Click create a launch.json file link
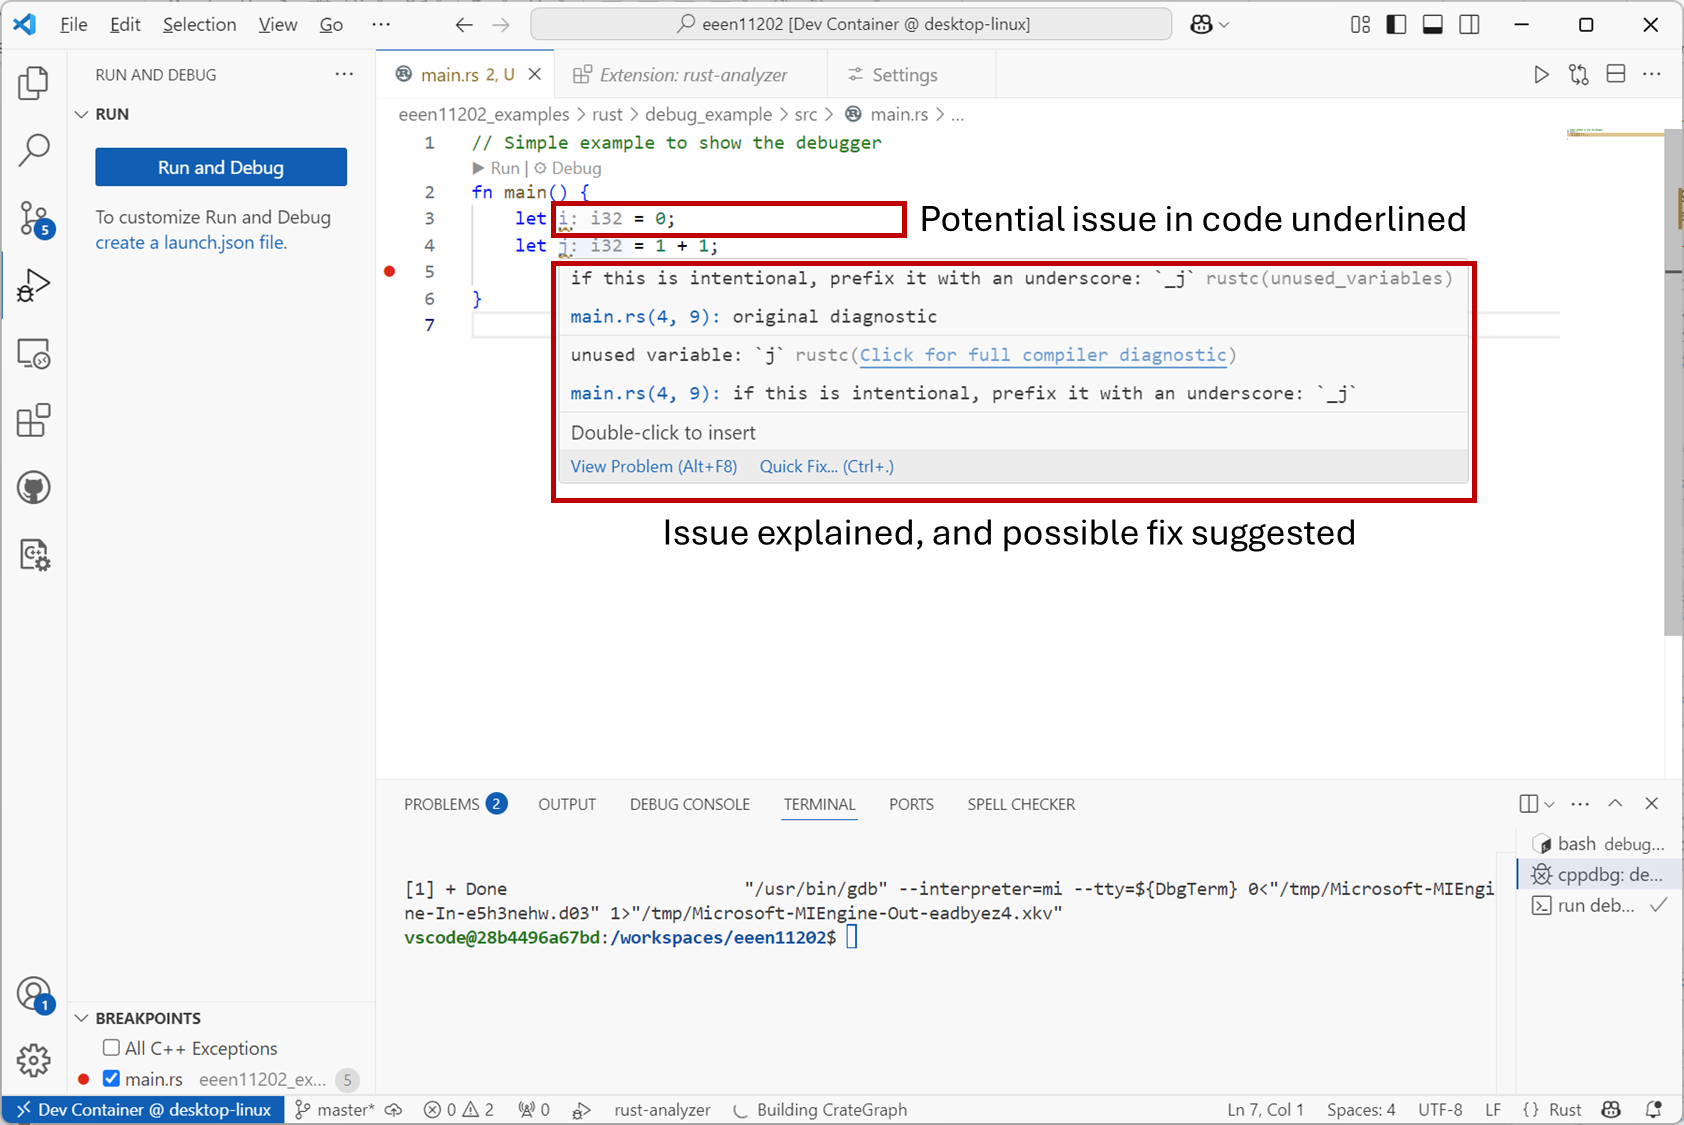Viewport: 1684px width, 1125px height. (190, 242)
